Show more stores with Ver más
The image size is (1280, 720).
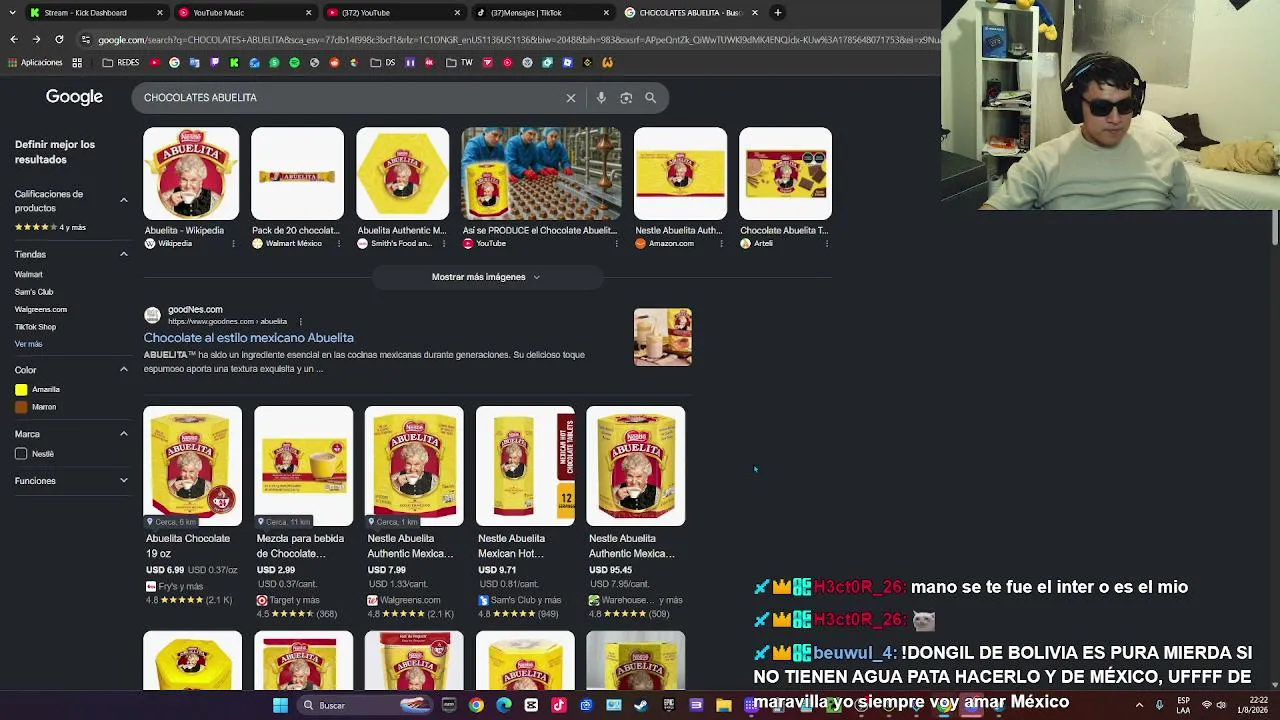29,344
